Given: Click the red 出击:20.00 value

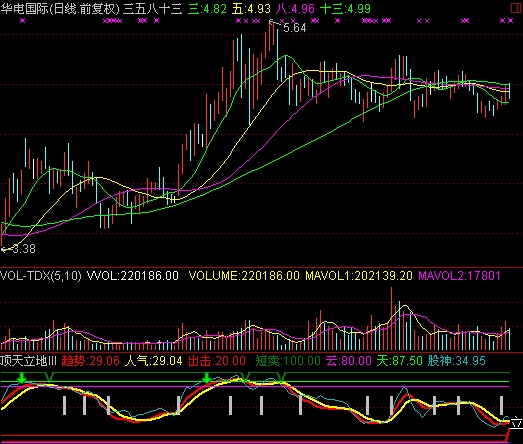Looking at the screenshot, I should 217,361.
